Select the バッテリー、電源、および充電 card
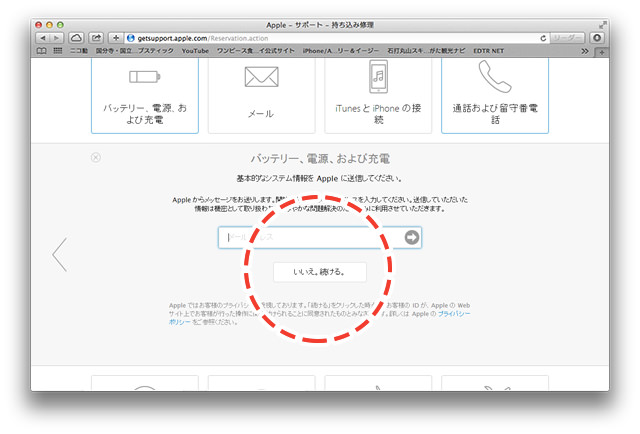This screenshot has height=434, width=640. click(x=145, y=96)
